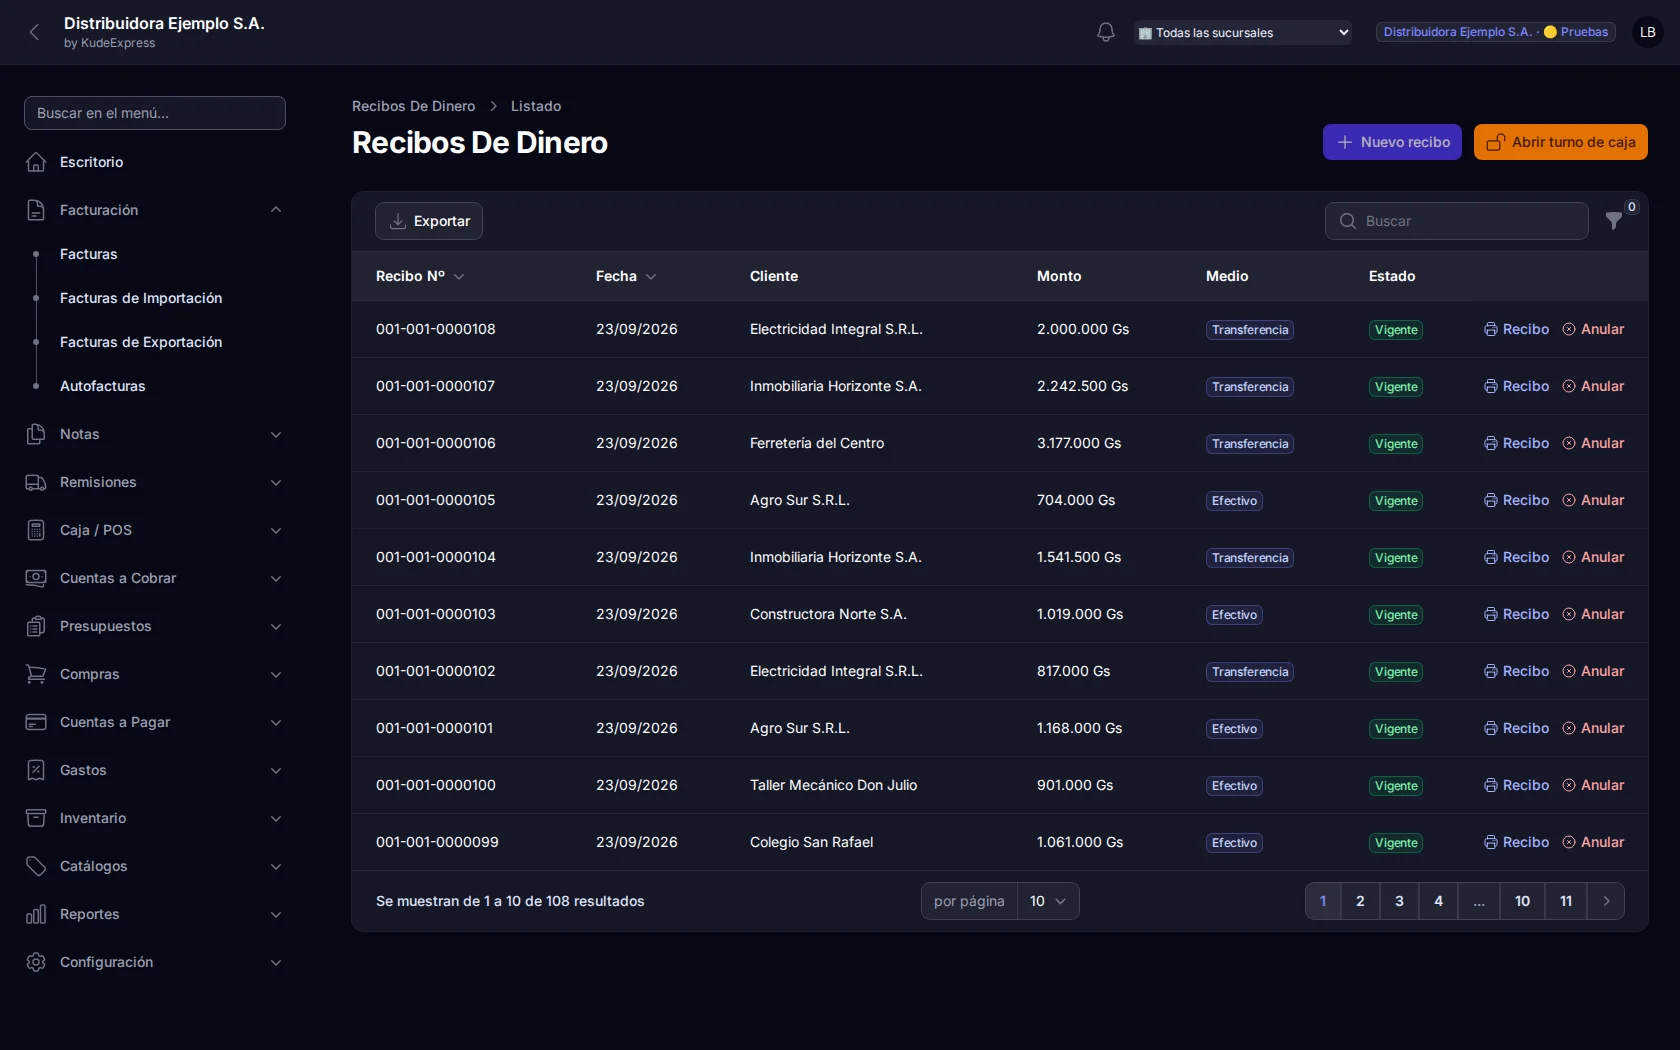Print Recibo for receipt 001-001-0000108
This screenshot has height=1050, width=1680.
coord(1516,329)
